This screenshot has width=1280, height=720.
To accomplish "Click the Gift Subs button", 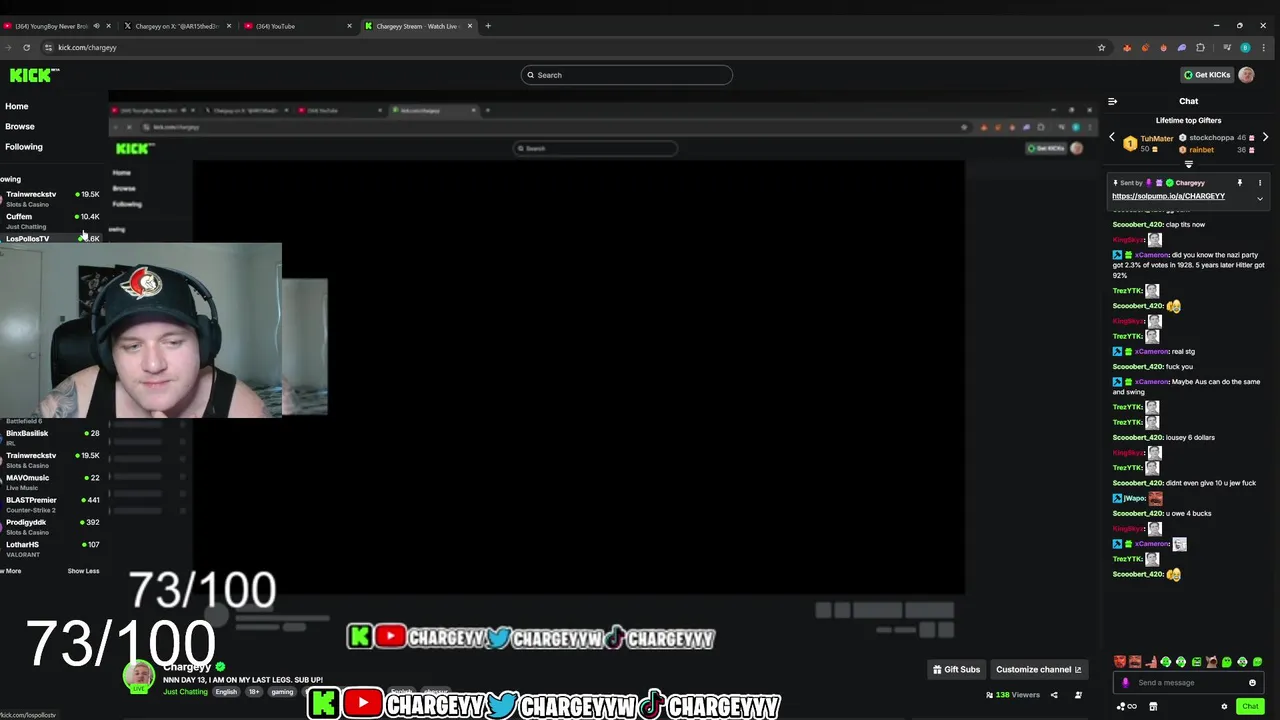I will click(x=956, y=669).
